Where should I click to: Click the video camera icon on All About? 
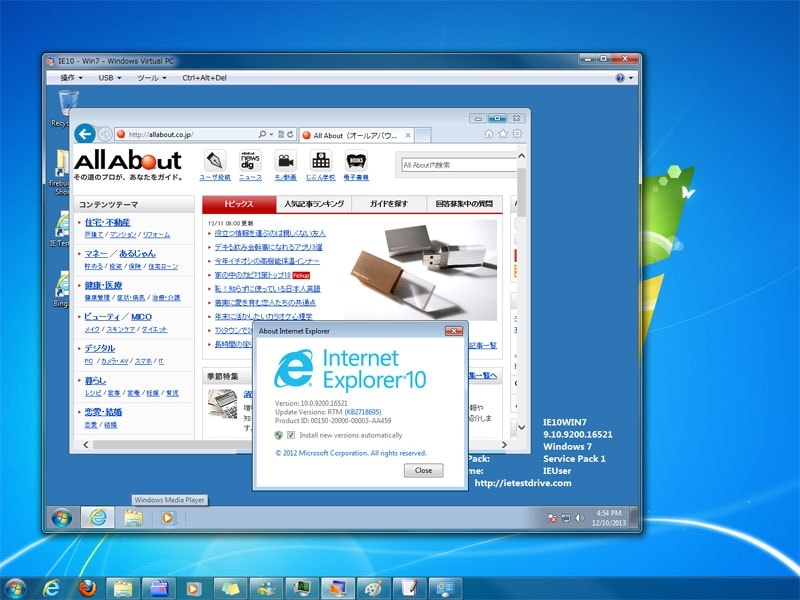pos(285,161)
